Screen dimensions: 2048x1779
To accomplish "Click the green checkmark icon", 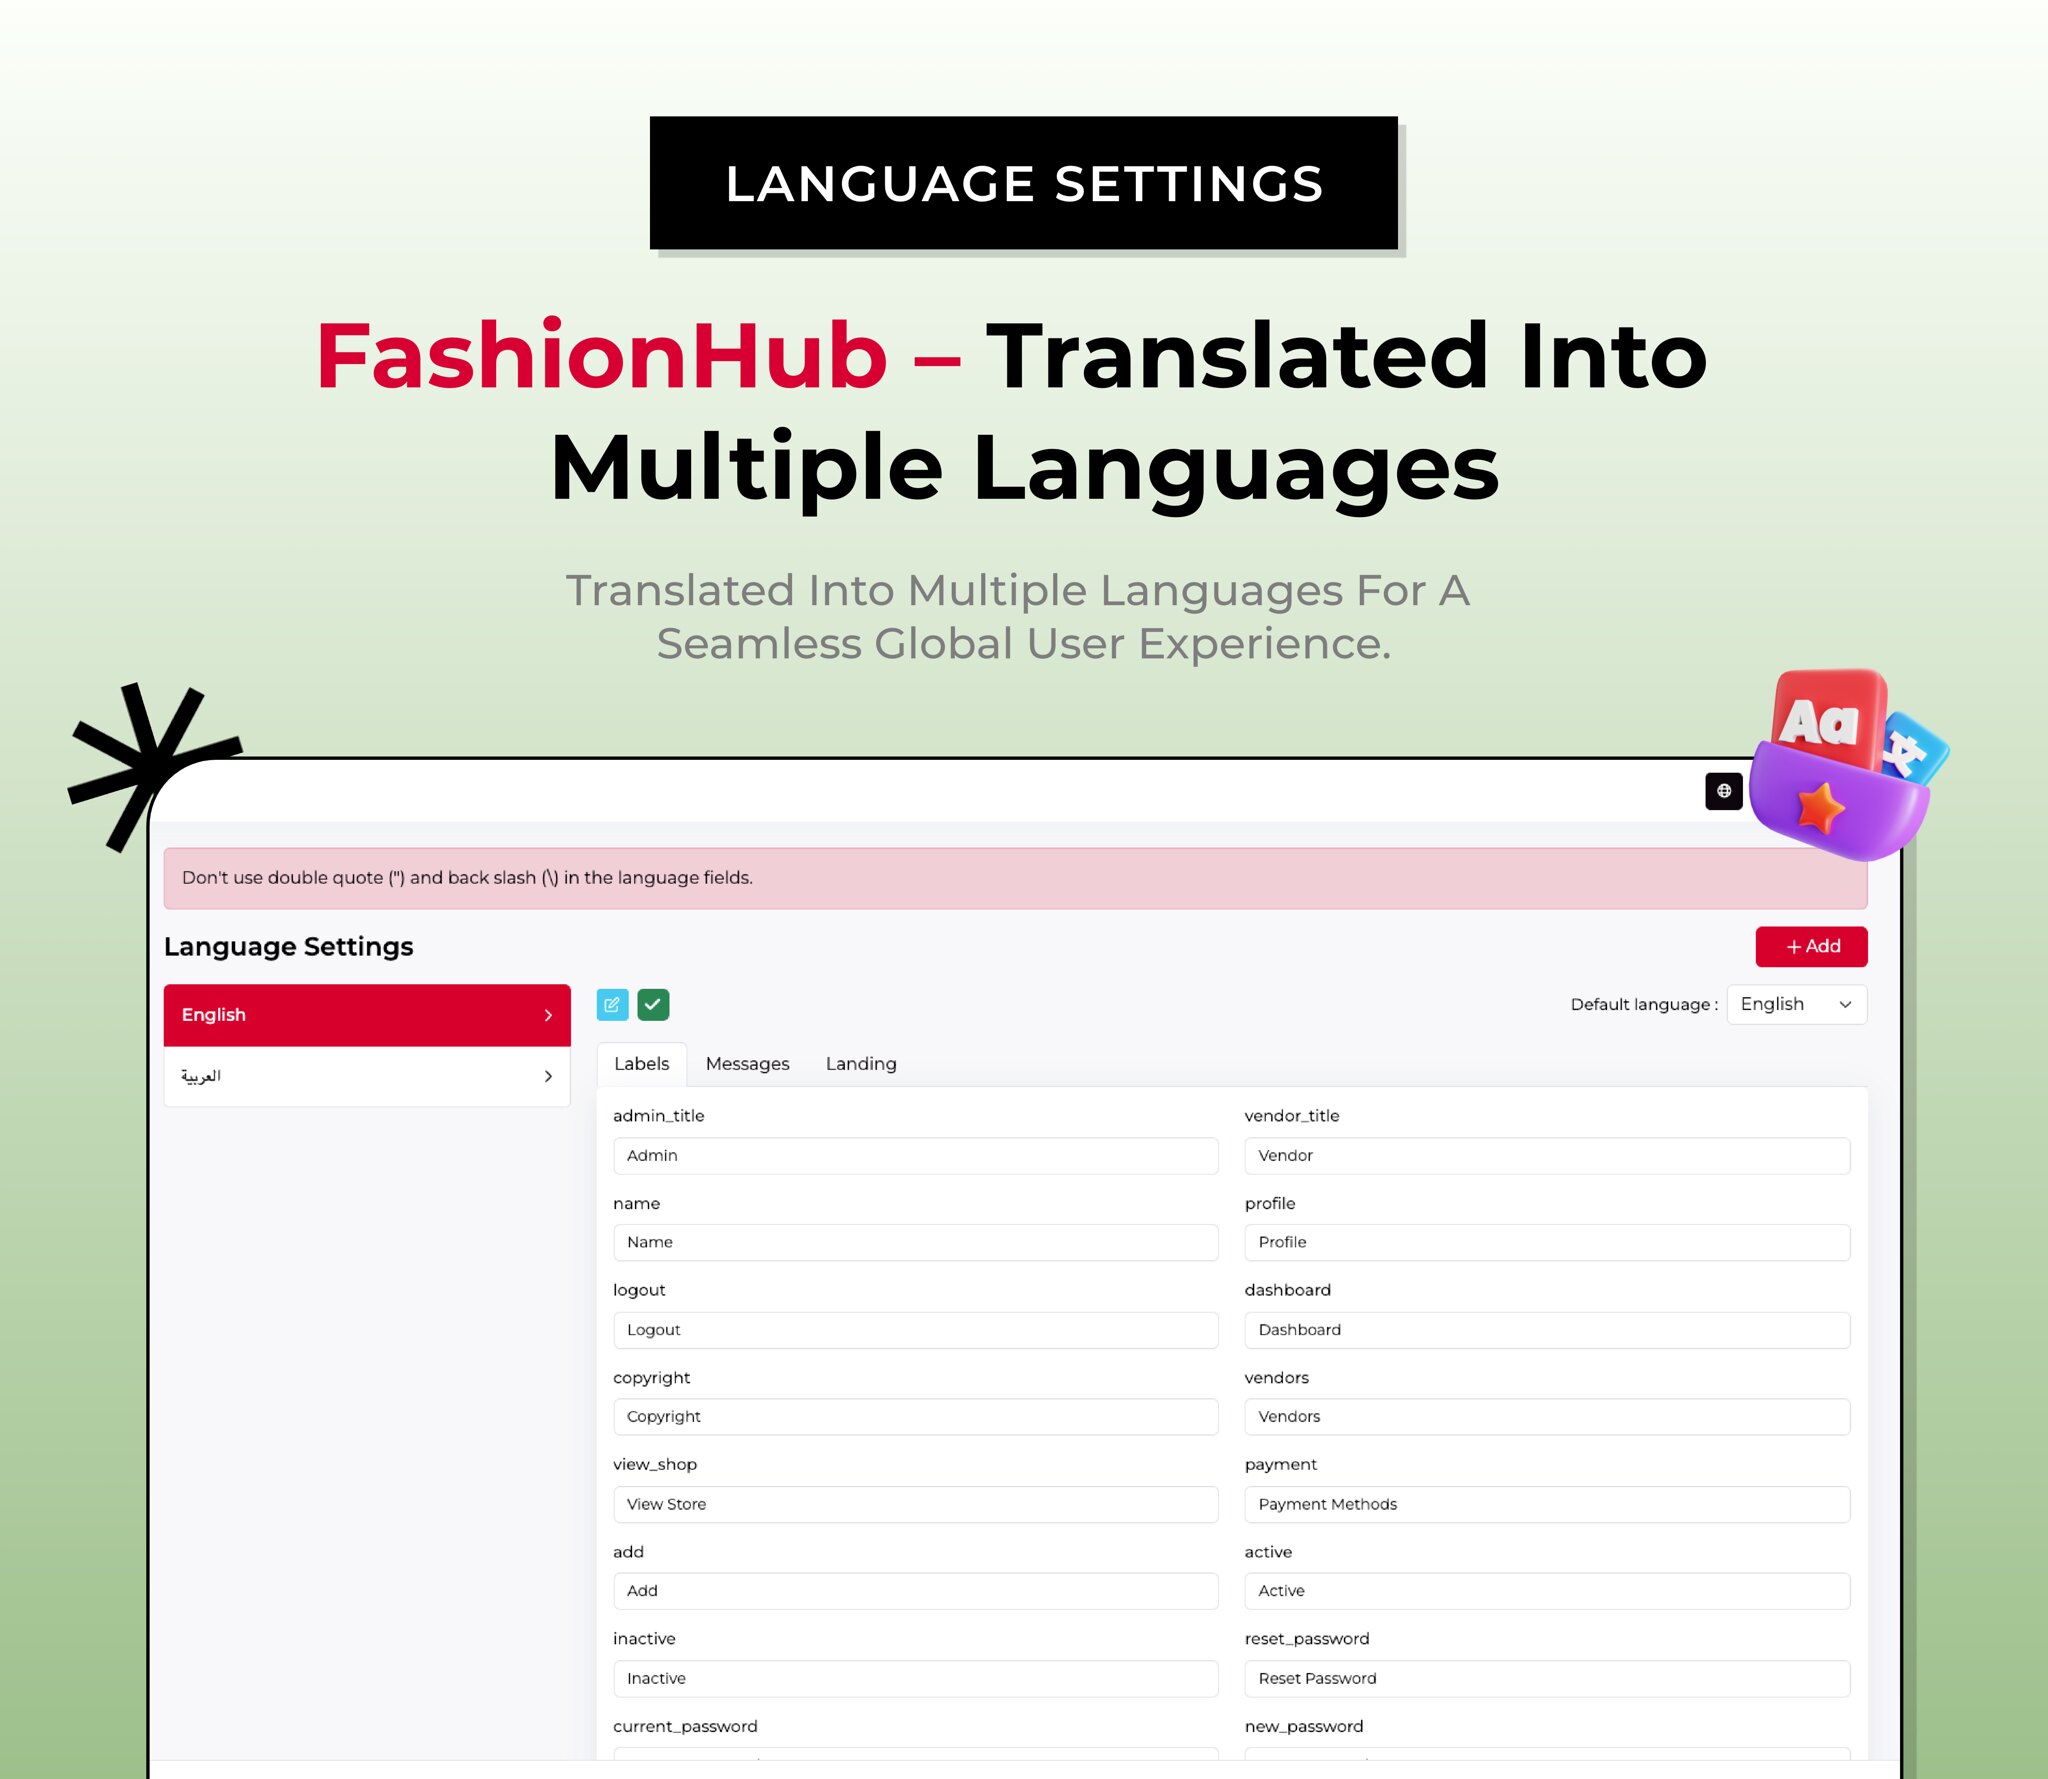I will [x=653, y=1004].
